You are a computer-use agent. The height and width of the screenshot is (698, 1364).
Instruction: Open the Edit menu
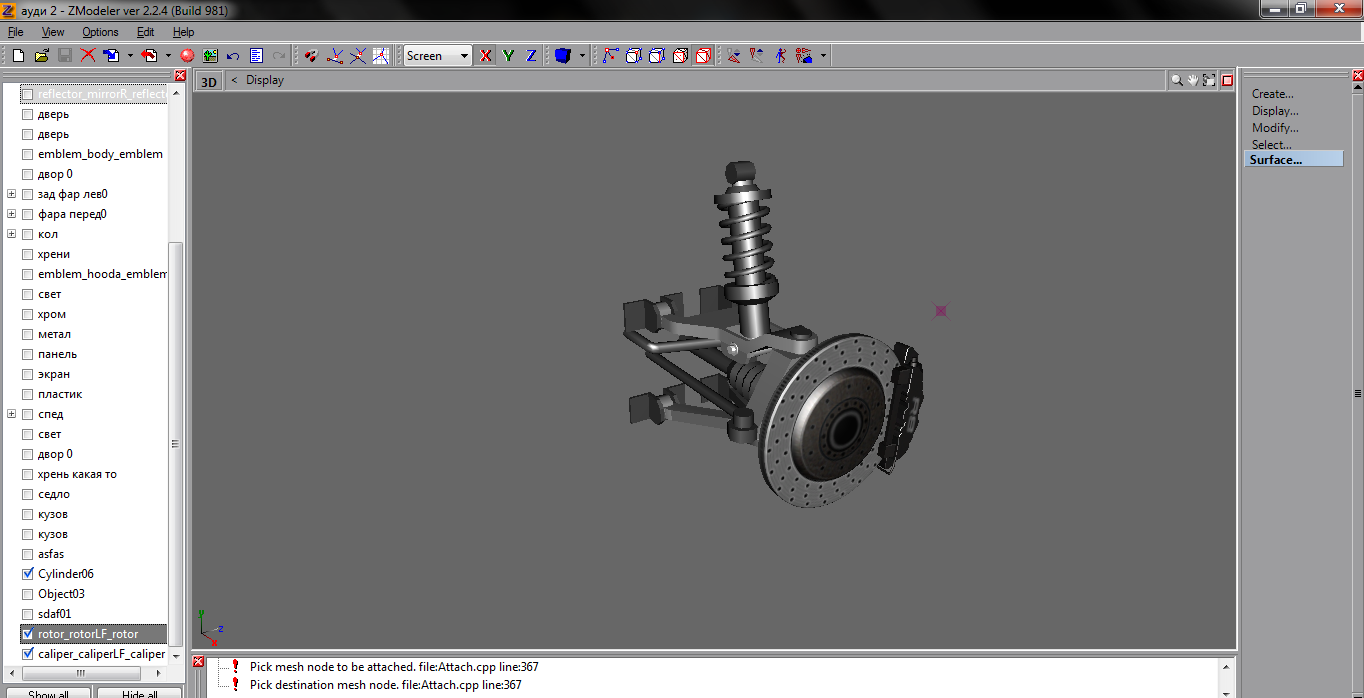pos(145,32)
